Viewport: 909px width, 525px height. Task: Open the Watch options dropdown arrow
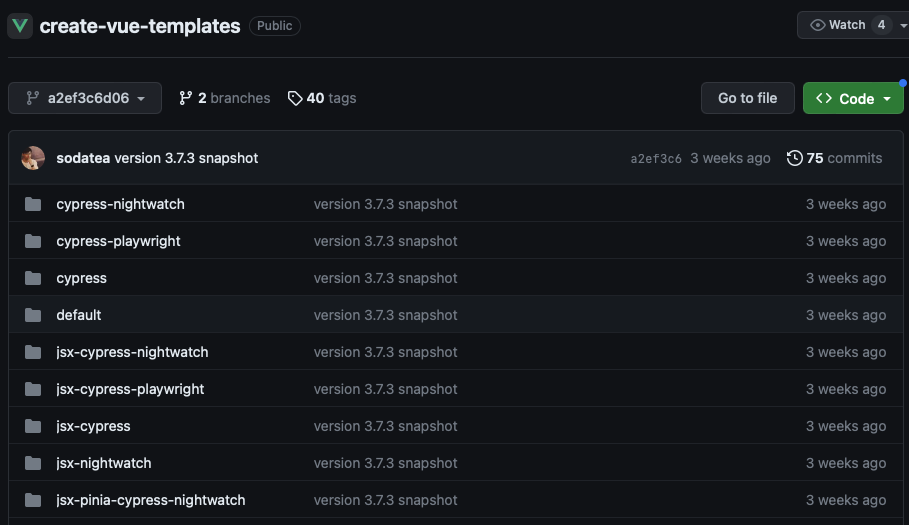click(x=903, y=25)
